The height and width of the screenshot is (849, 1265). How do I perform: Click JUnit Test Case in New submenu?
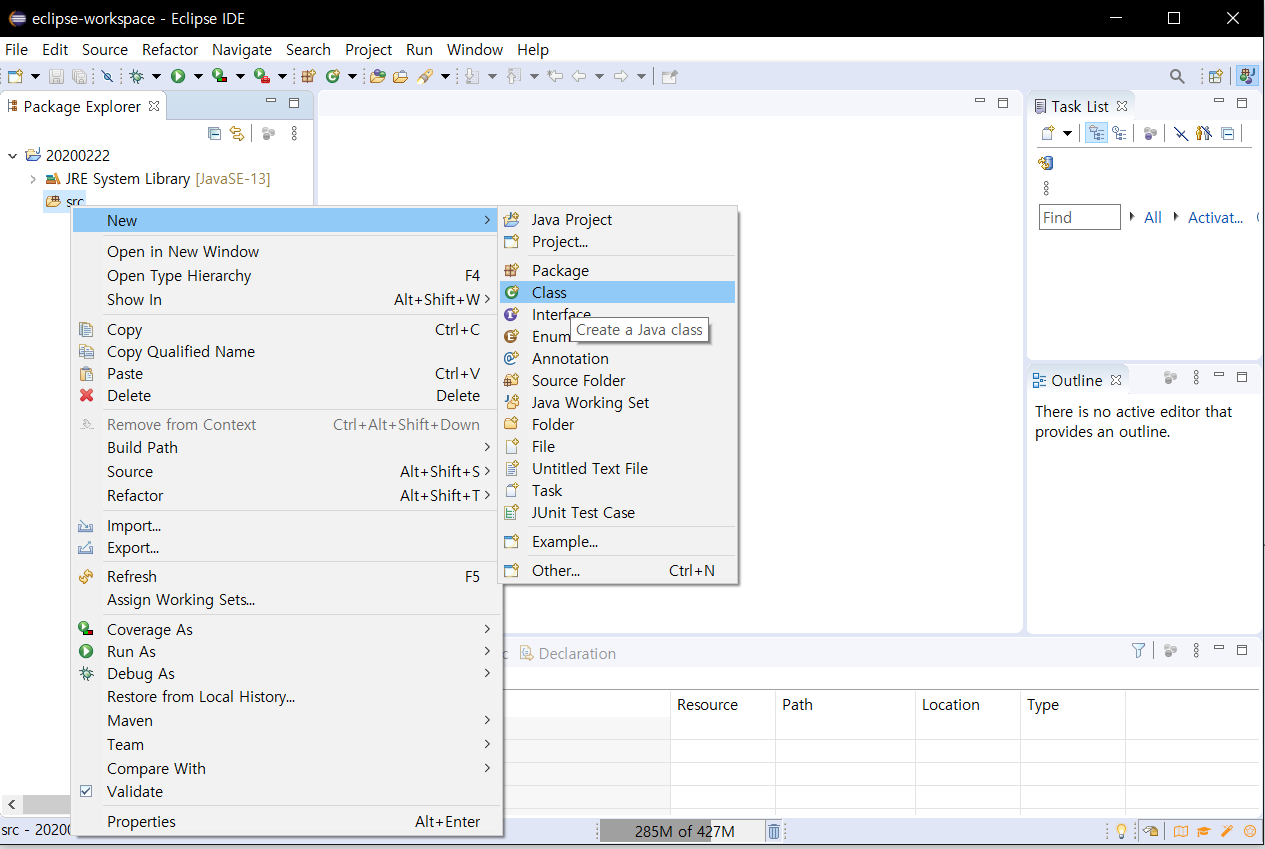pyautogui.click(x=618, y=512)
